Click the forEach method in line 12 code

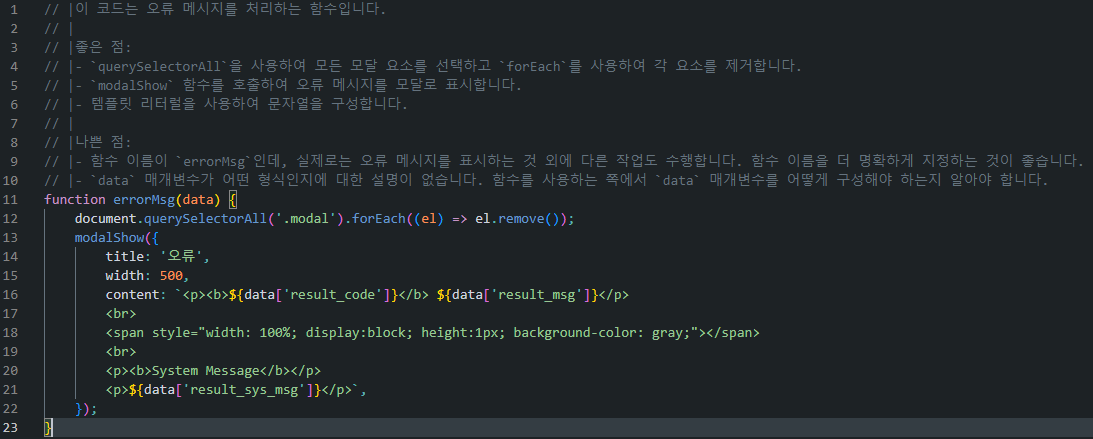(x=378, y=219)
